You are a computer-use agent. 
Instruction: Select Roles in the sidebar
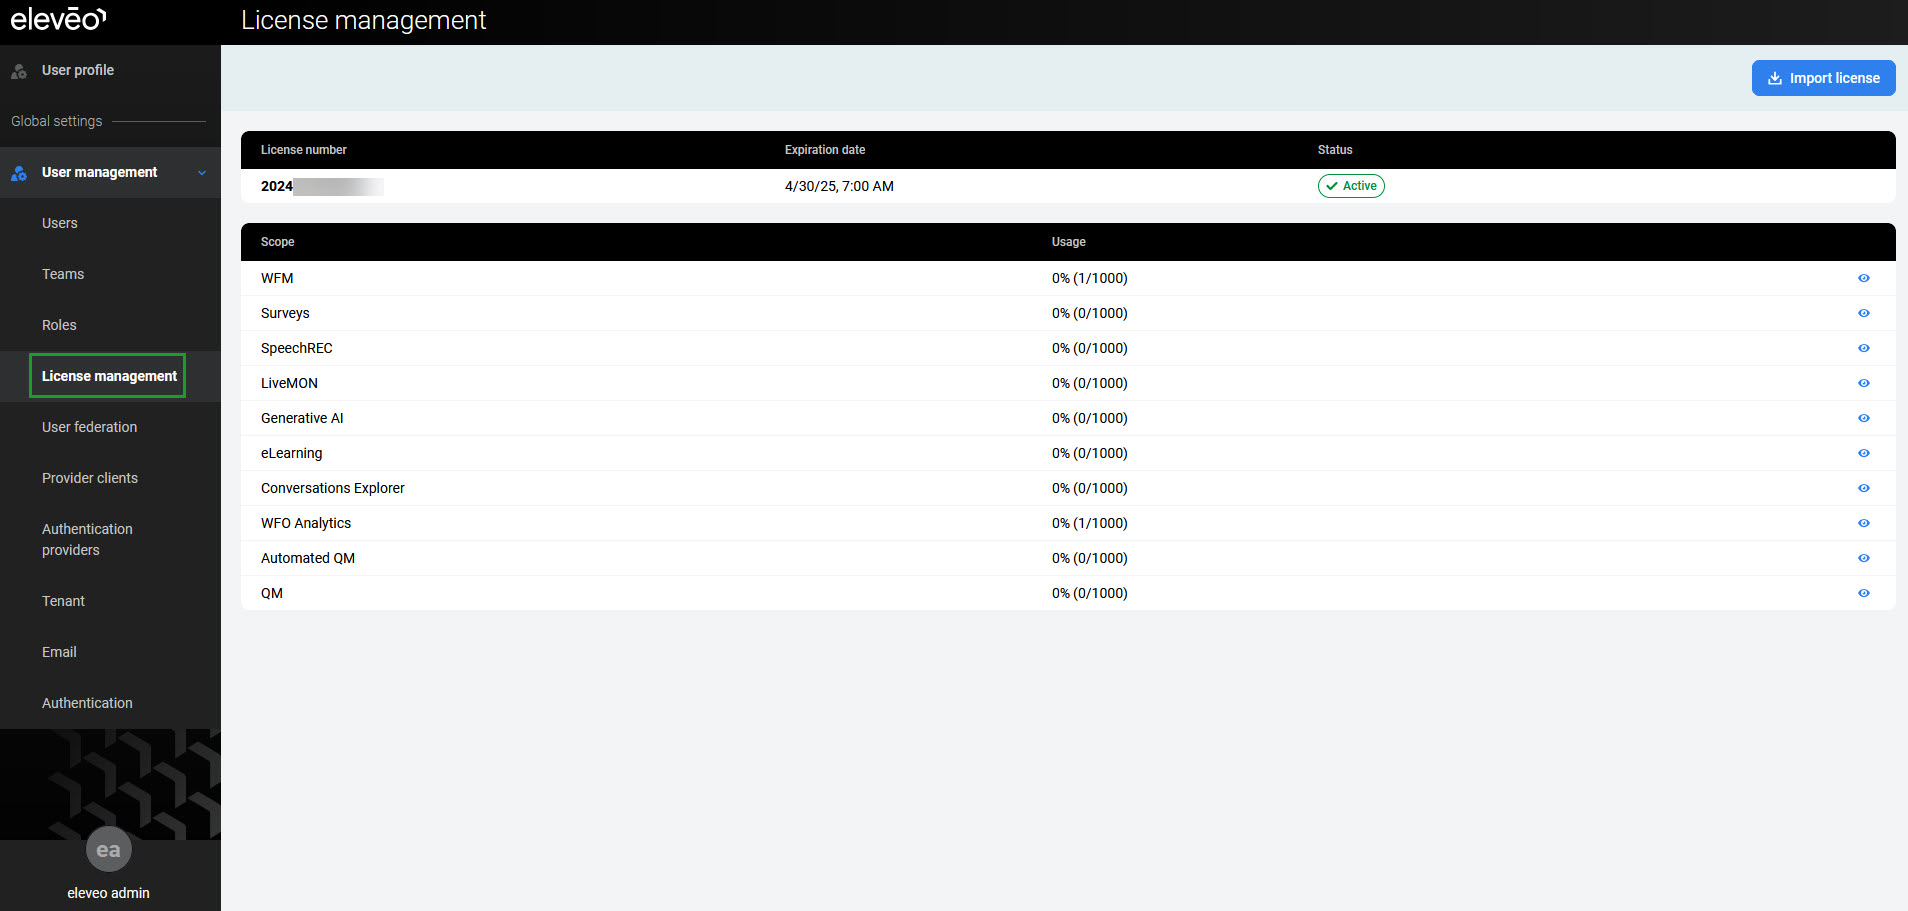pos(59,325)
